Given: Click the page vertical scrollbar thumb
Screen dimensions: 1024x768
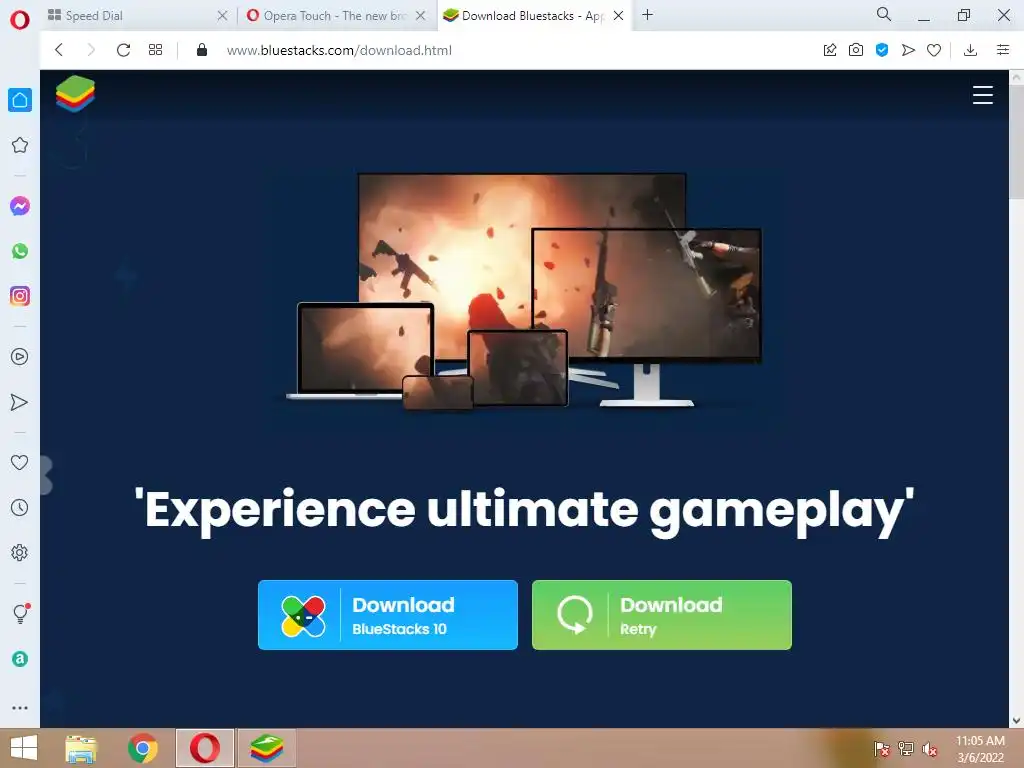Looking at the screenshot, I should tap(1016, 140).
